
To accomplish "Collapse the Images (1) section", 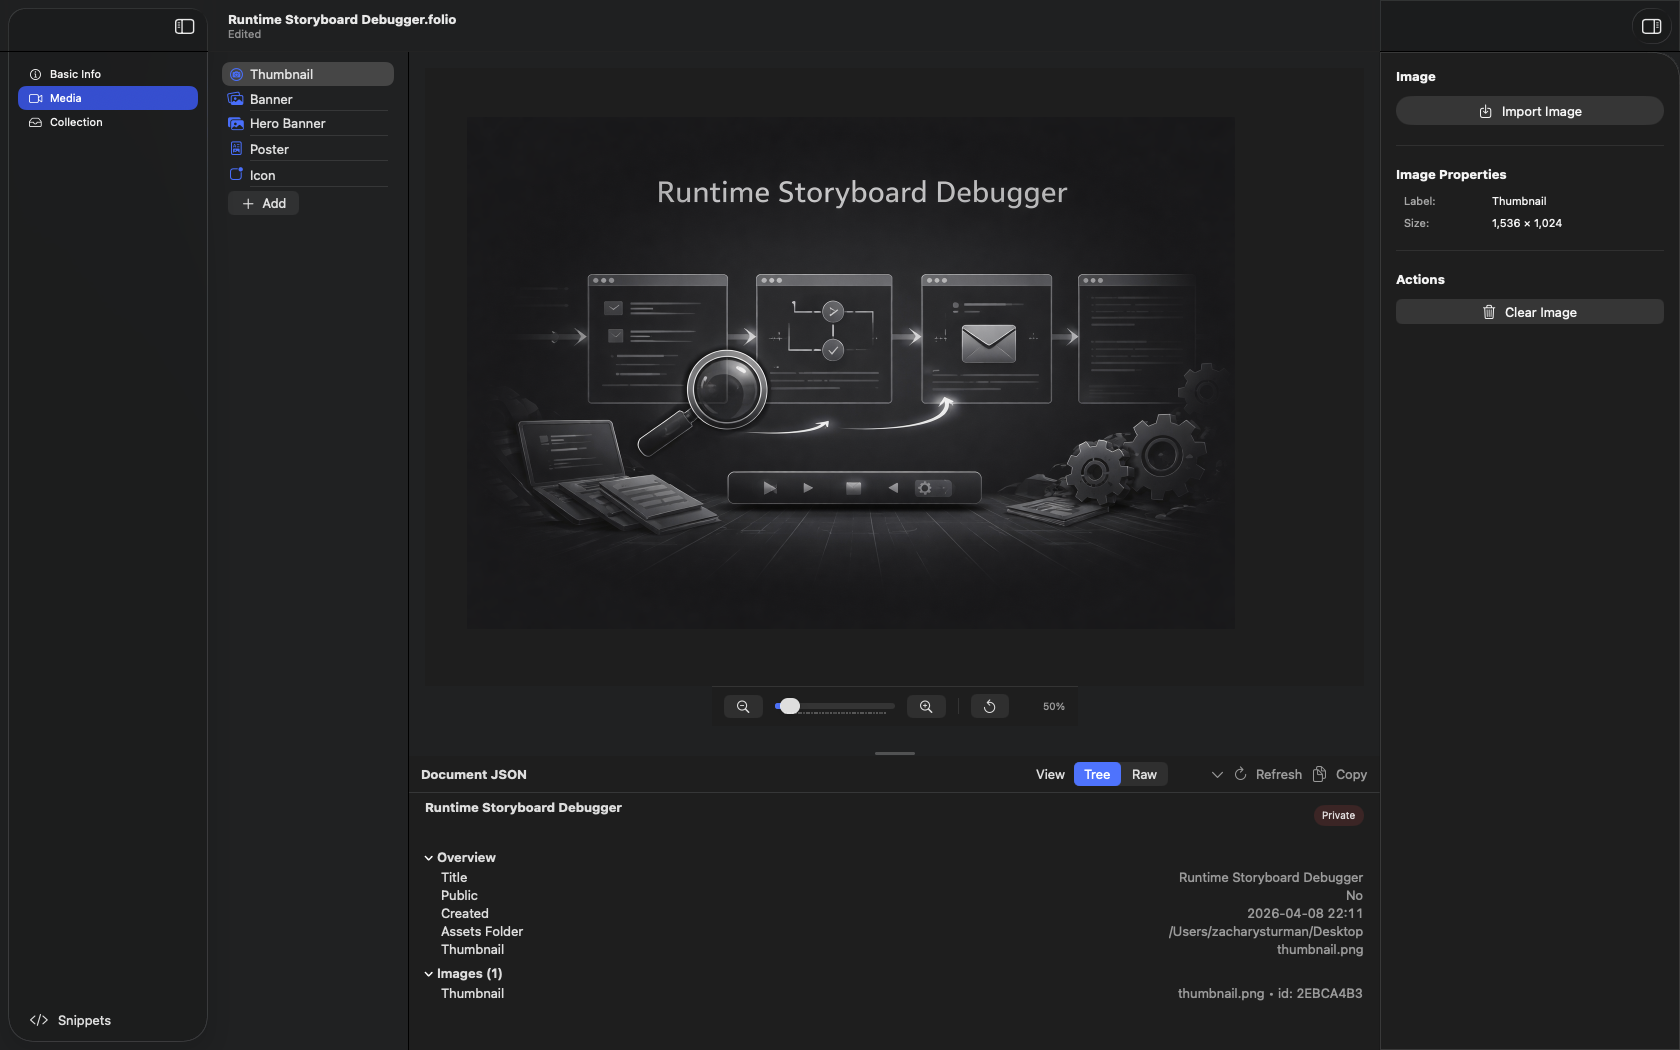I will coord(429,974).
